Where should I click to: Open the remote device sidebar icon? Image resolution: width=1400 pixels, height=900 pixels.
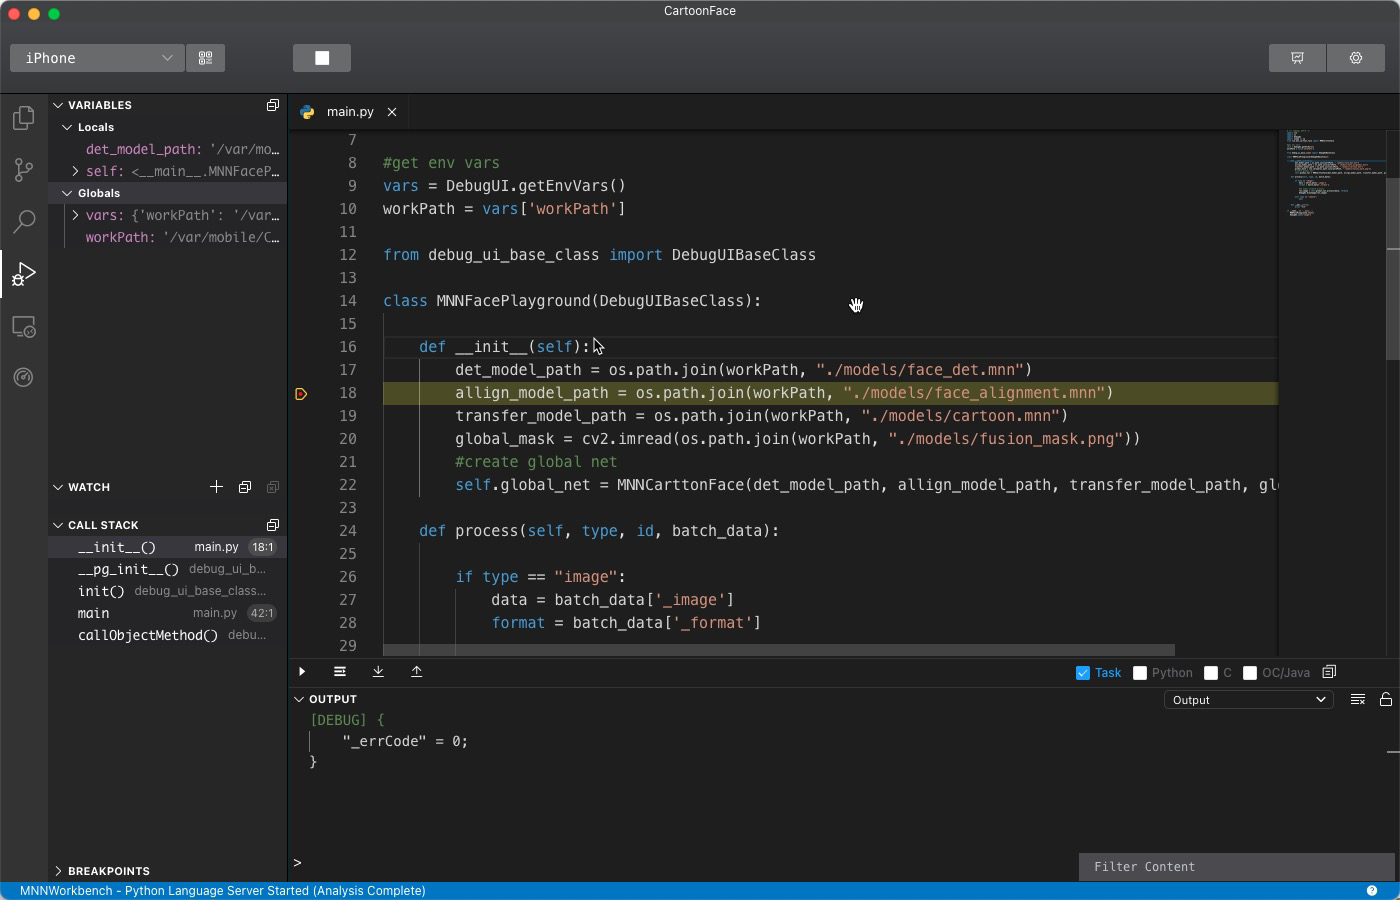point(23,326)
